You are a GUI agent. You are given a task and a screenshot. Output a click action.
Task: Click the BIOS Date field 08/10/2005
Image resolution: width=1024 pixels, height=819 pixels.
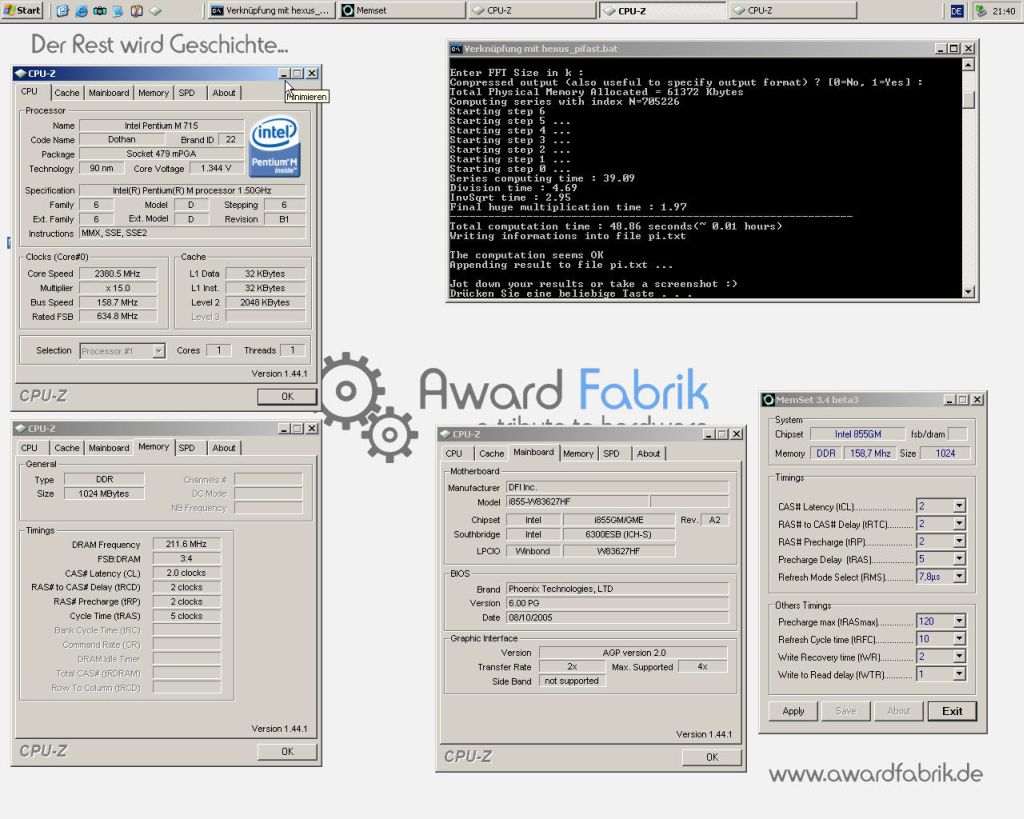pyautogui.click(x=617, y=617)
